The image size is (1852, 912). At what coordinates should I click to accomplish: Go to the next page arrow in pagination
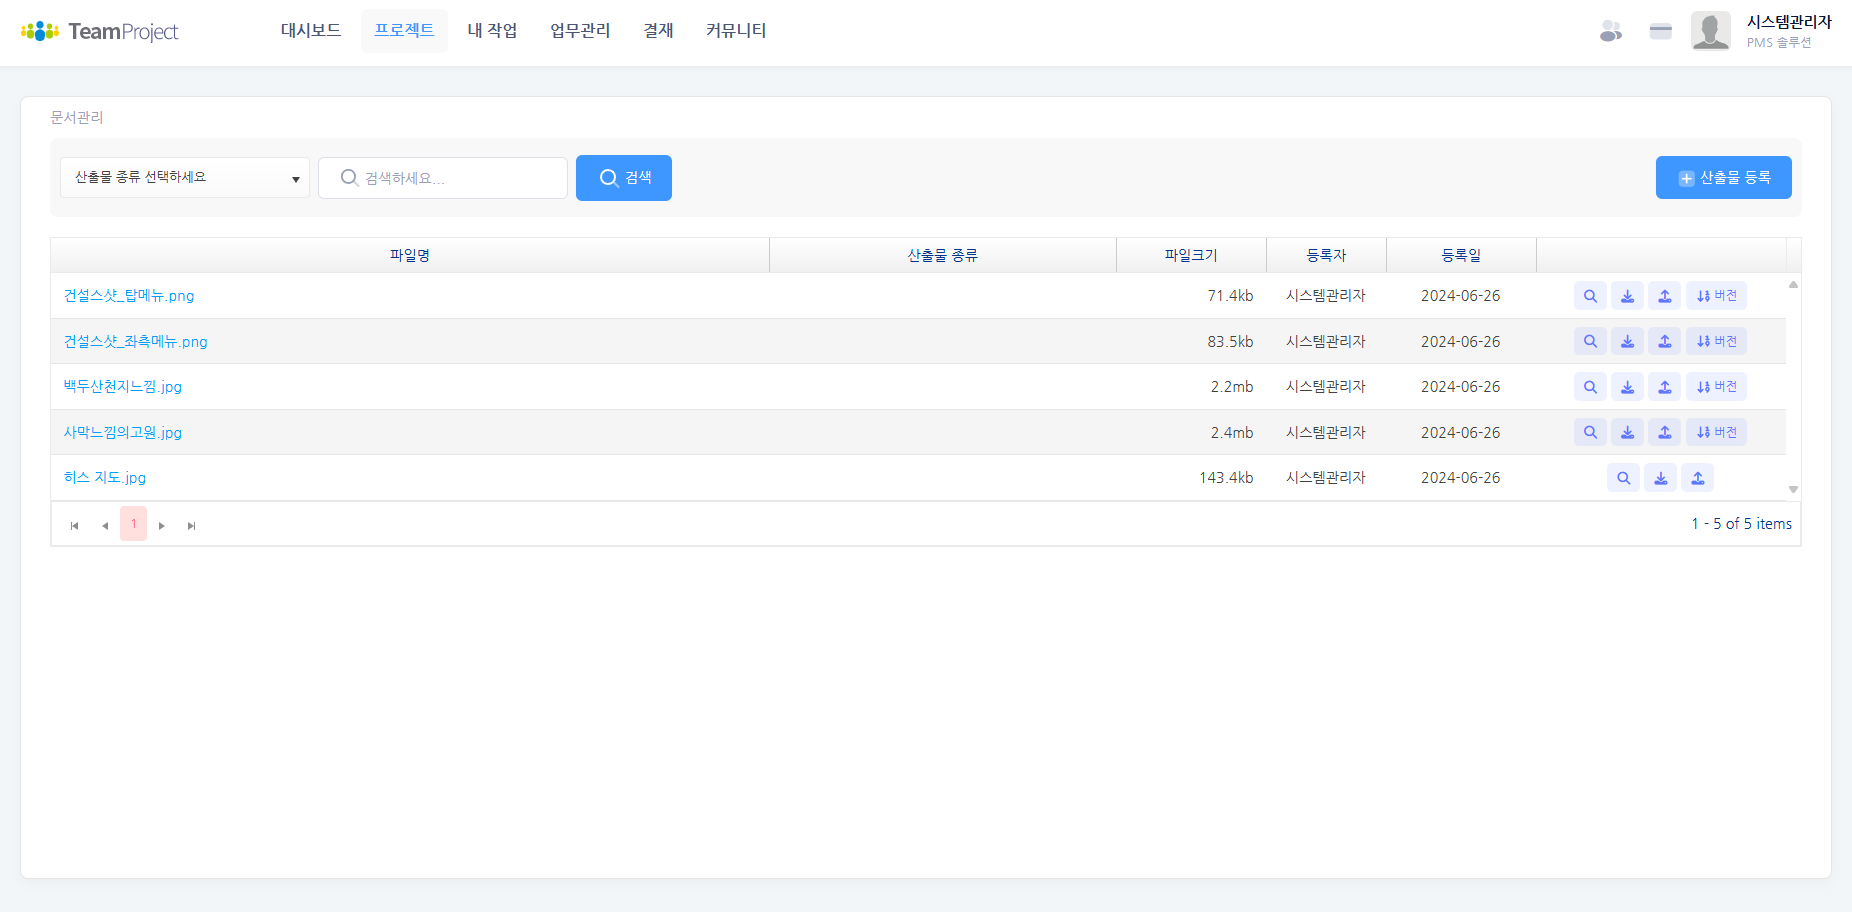click(162, 525)
